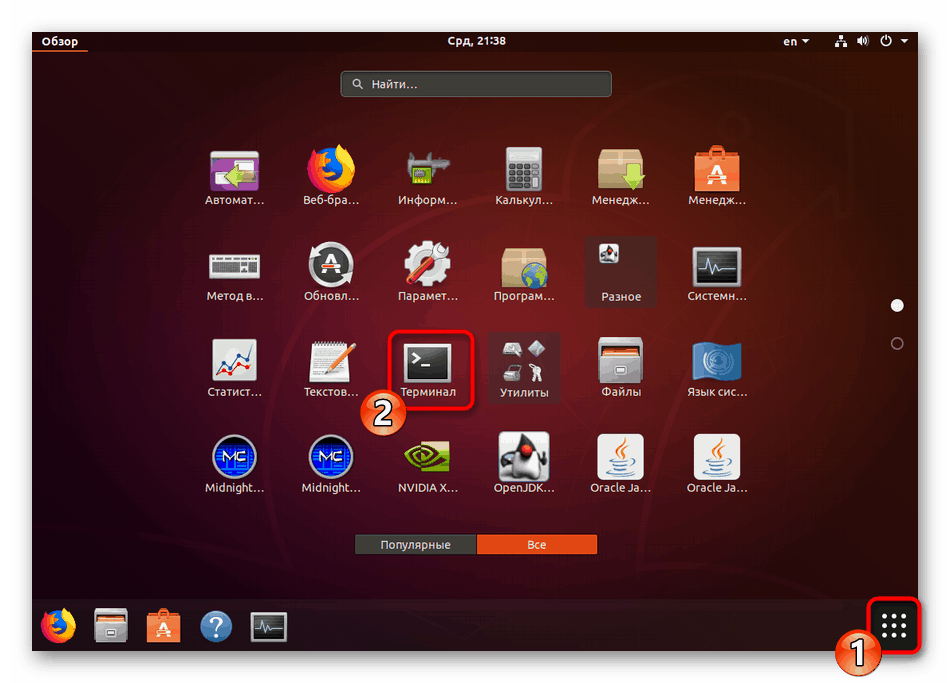Image resolution: width=950 pixels, height=683 pixels.
Task: Open the clock Срд, 21:38 menu
Action: 476,41
